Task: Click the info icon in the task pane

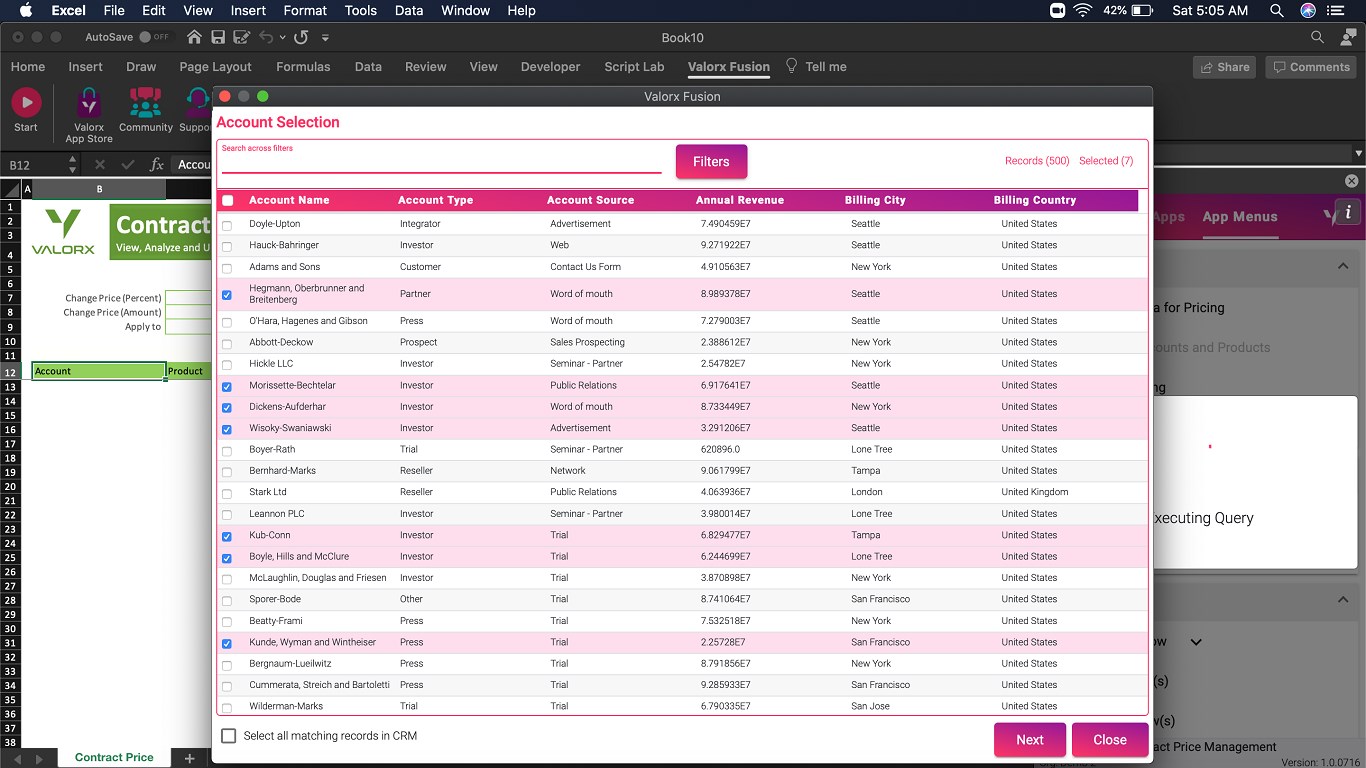Action: point(1348,212)
